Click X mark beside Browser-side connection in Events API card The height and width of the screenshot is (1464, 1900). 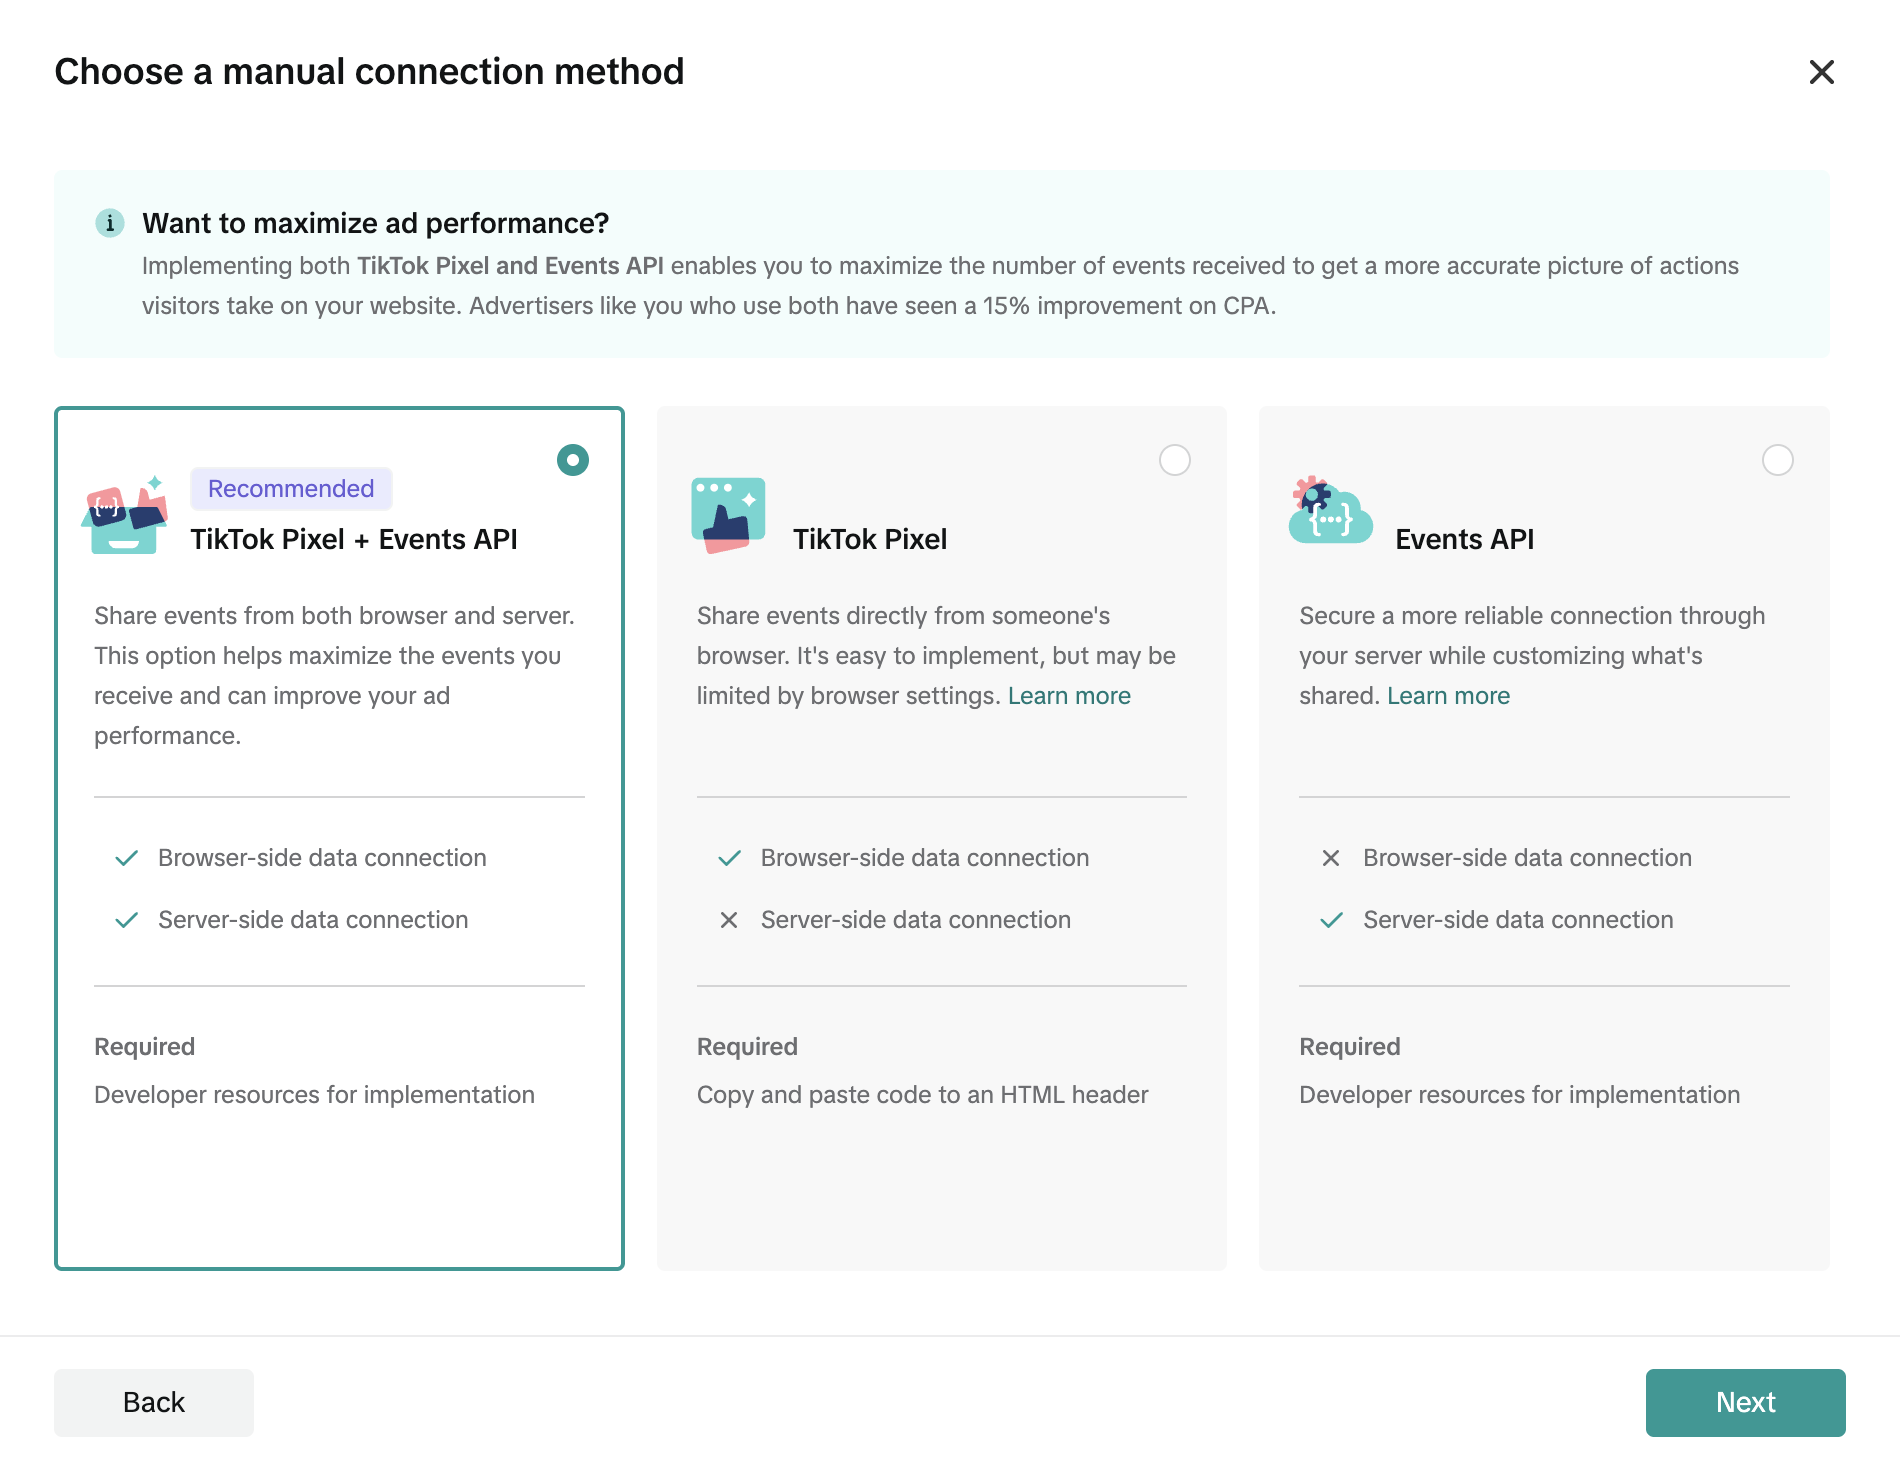[x=1331, y=858]
